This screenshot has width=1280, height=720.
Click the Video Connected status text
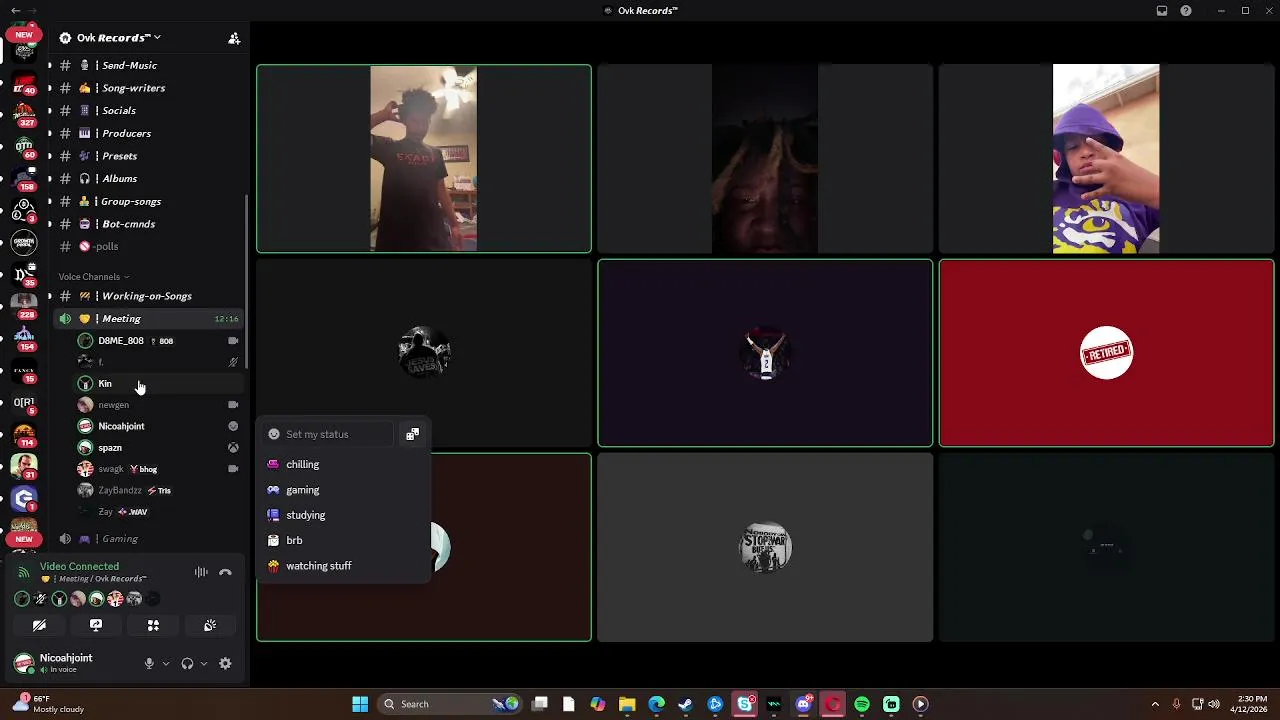coord(79,566)
